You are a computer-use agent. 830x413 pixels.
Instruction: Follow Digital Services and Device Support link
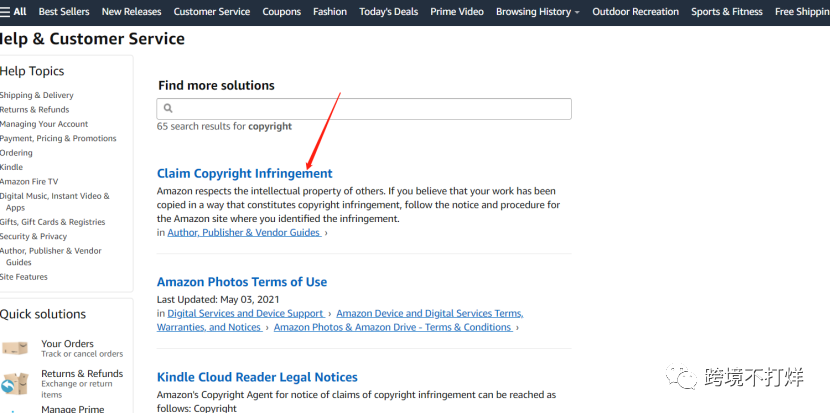(246, 313)
